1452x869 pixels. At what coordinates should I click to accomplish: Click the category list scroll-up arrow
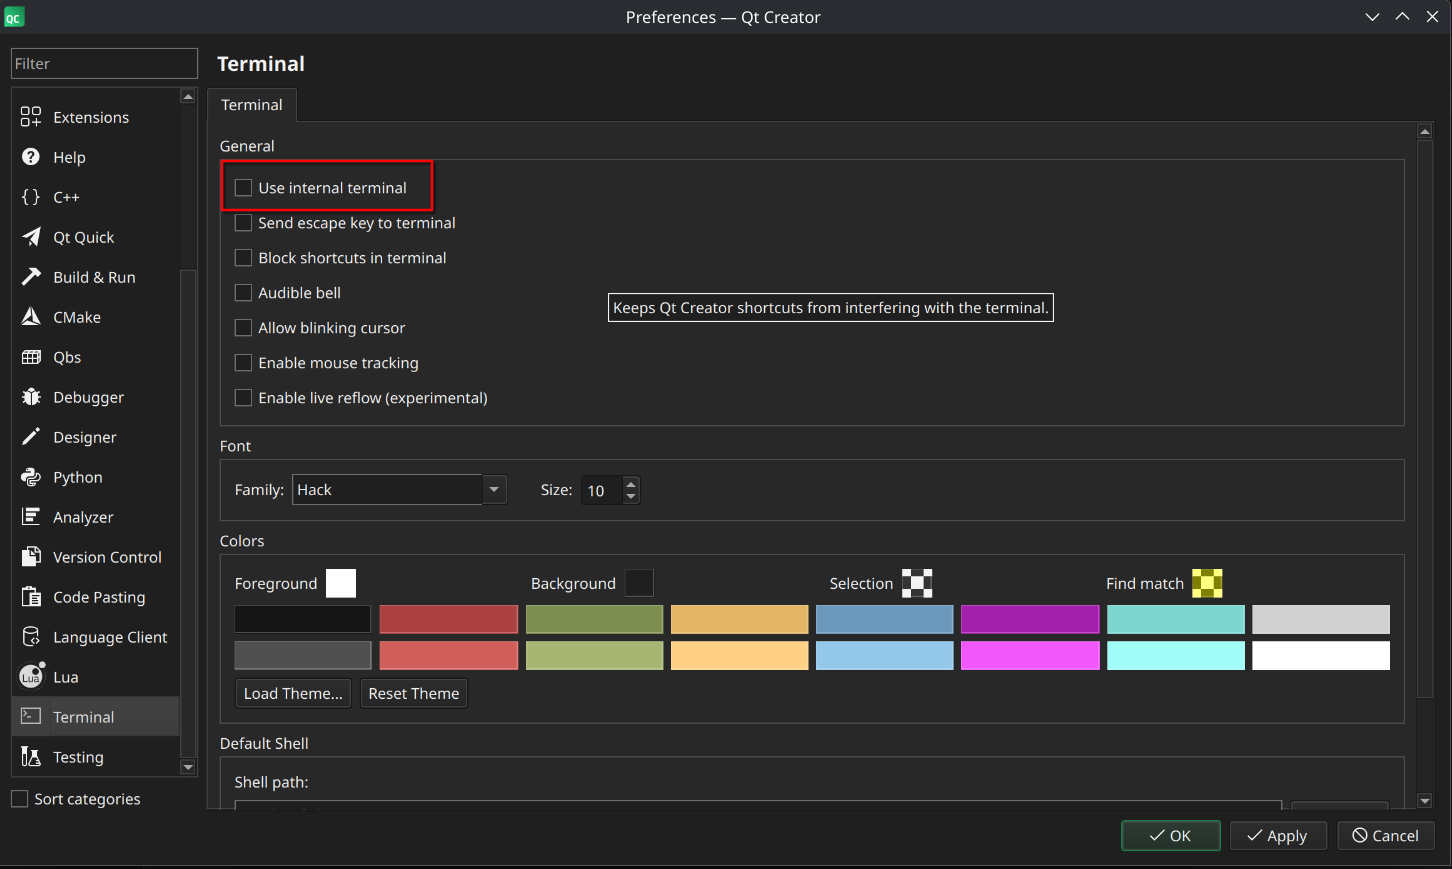pyautogui.click(x=188, y=96)
